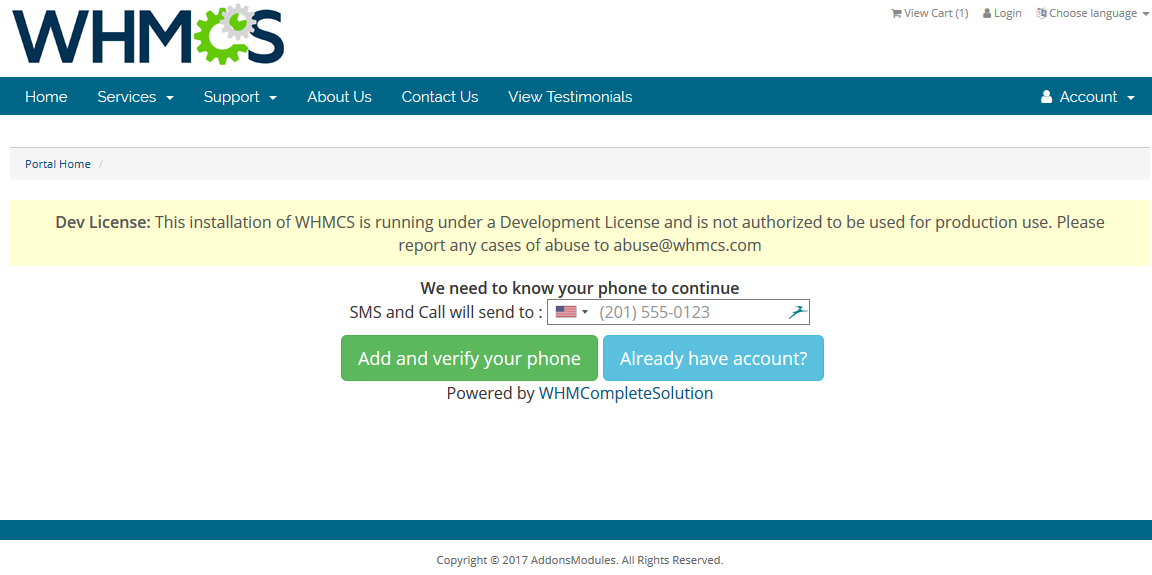Open the WHMCompleteSolution link

click(626, 394)
